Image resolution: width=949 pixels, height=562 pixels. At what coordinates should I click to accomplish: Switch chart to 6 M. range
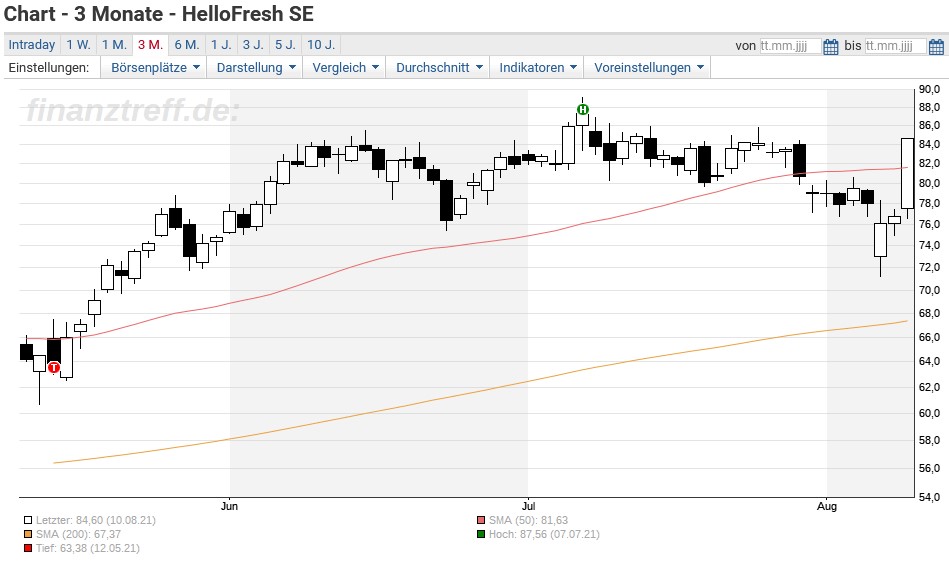point(186,45)
